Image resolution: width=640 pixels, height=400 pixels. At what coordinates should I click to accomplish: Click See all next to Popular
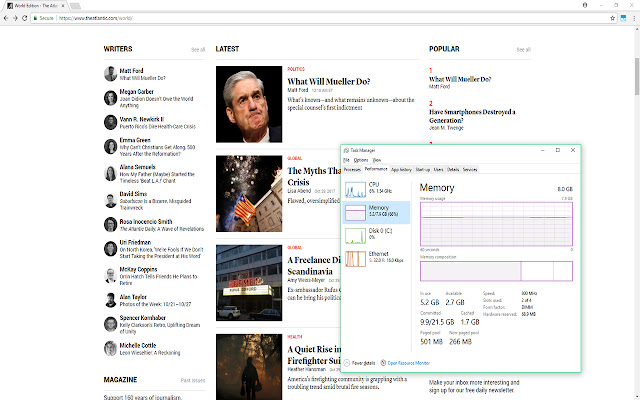524,50
